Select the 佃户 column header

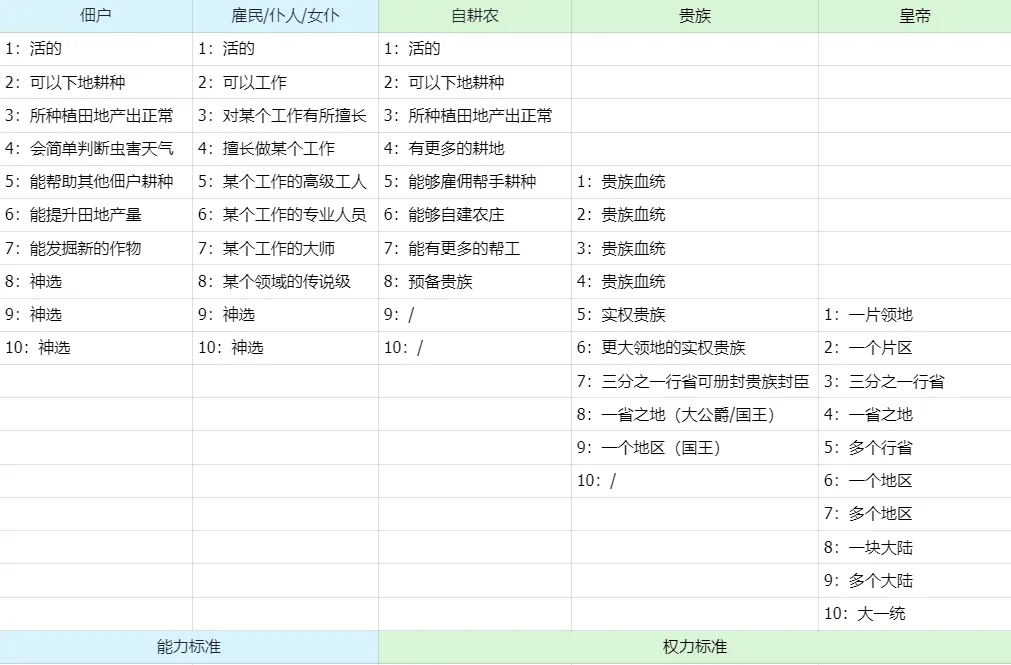[x=96, y=16]
